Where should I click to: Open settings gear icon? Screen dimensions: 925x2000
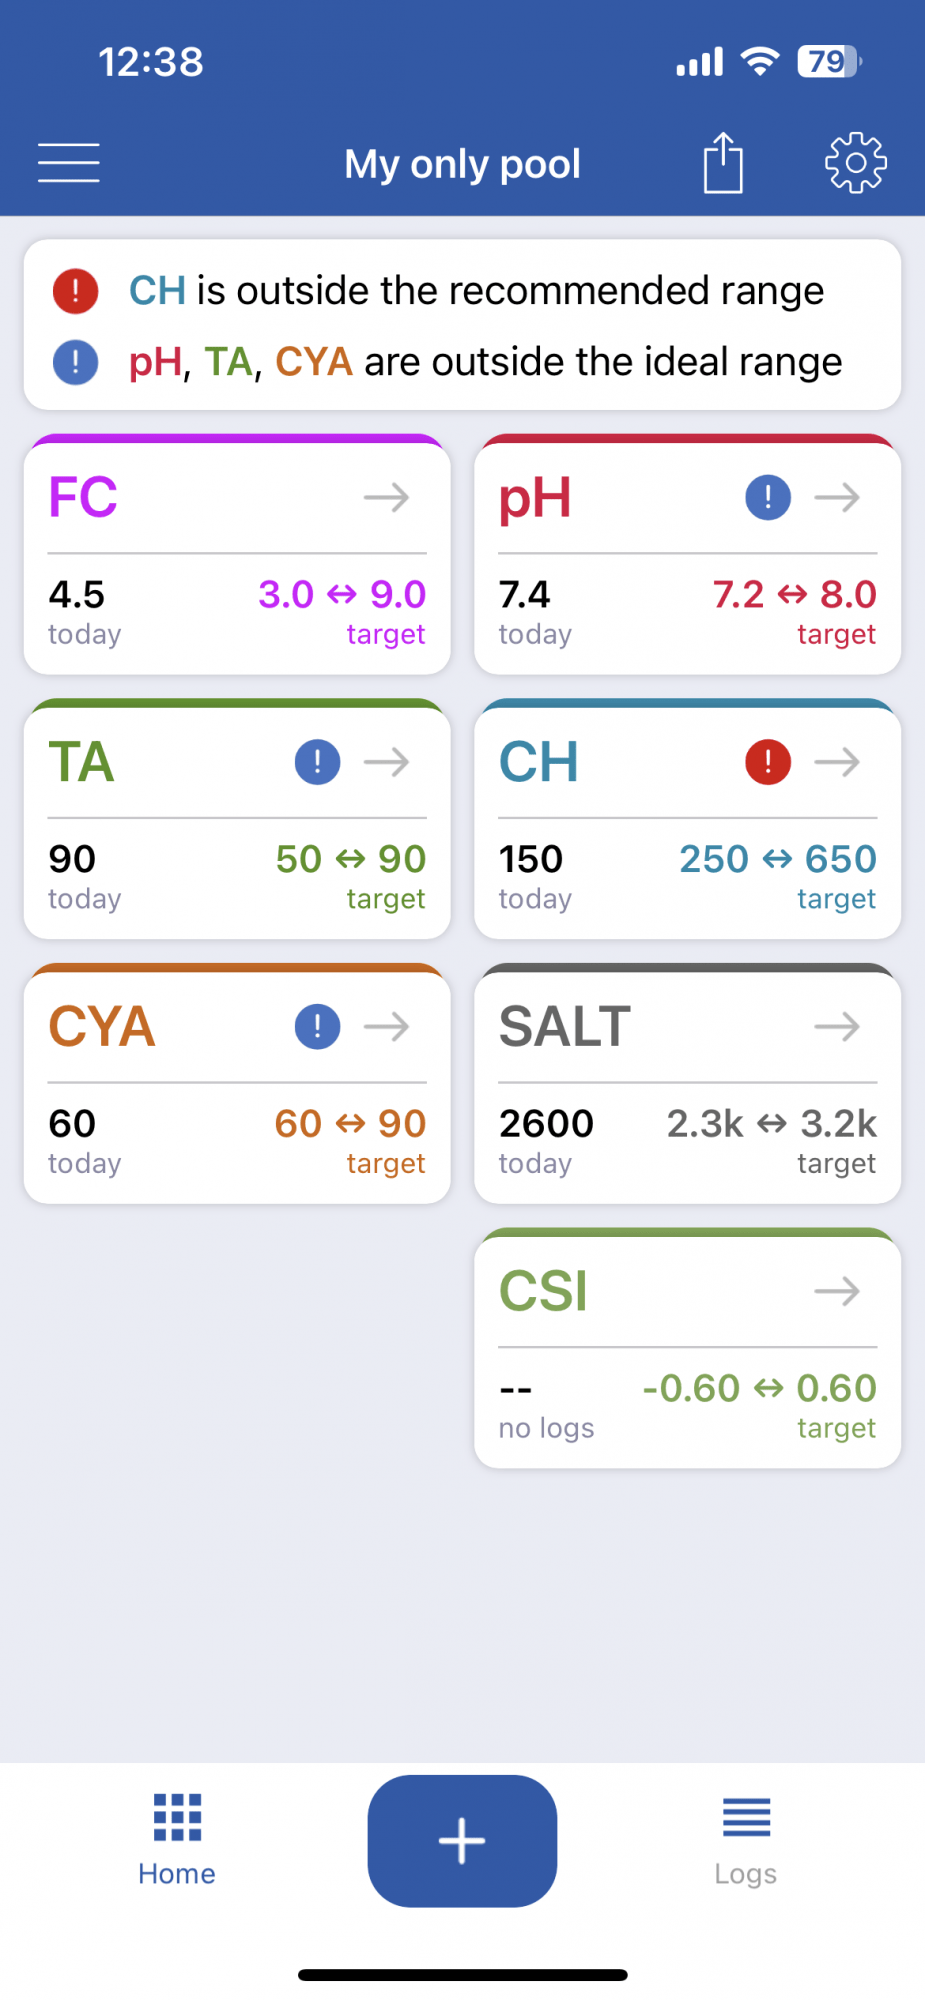point(856,162)
